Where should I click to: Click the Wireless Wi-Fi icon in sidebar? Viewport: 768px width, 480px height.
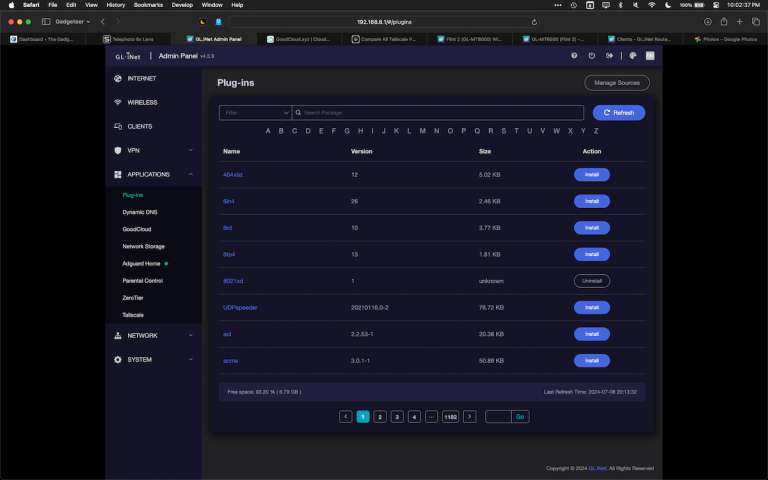(x=118, y=102)
